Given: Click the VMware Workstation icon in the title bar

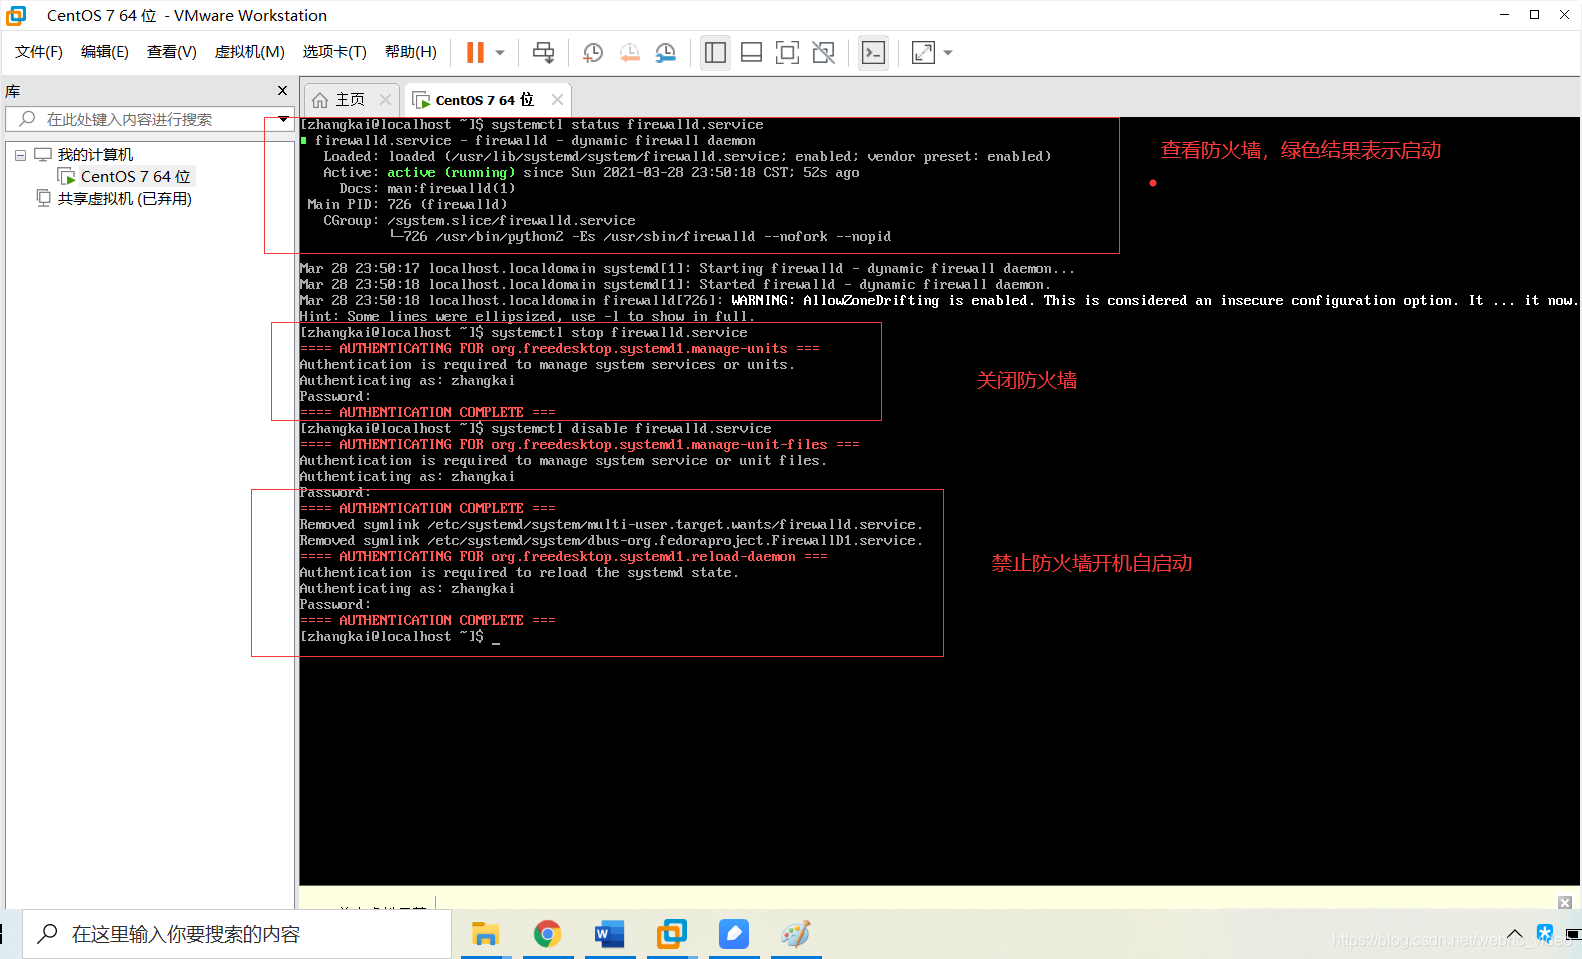Looking at the screenshot, I should (x=16, y=15).
